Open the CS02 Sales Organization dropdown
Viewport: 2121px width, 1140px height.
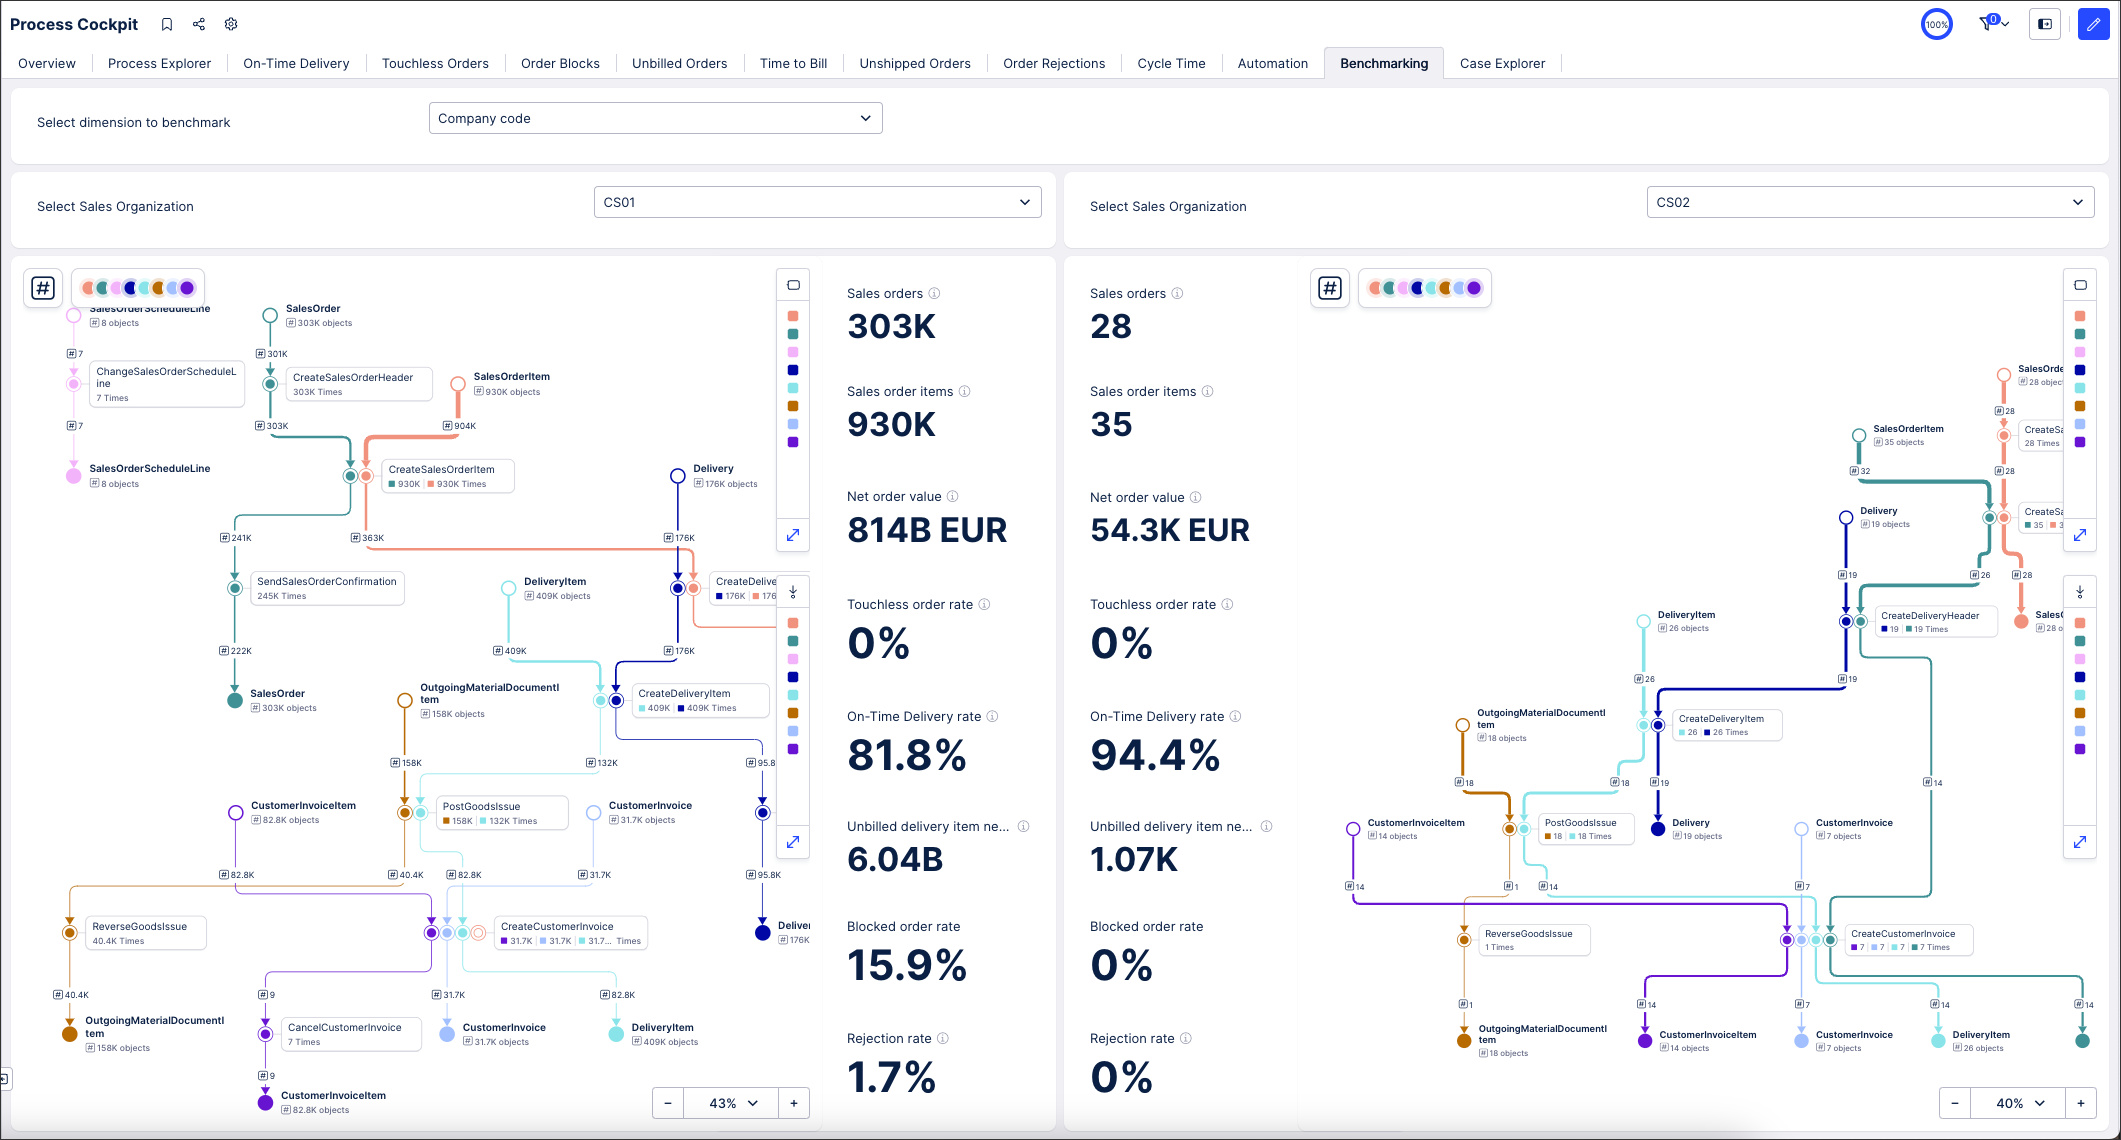click(x=1871, y=202)
